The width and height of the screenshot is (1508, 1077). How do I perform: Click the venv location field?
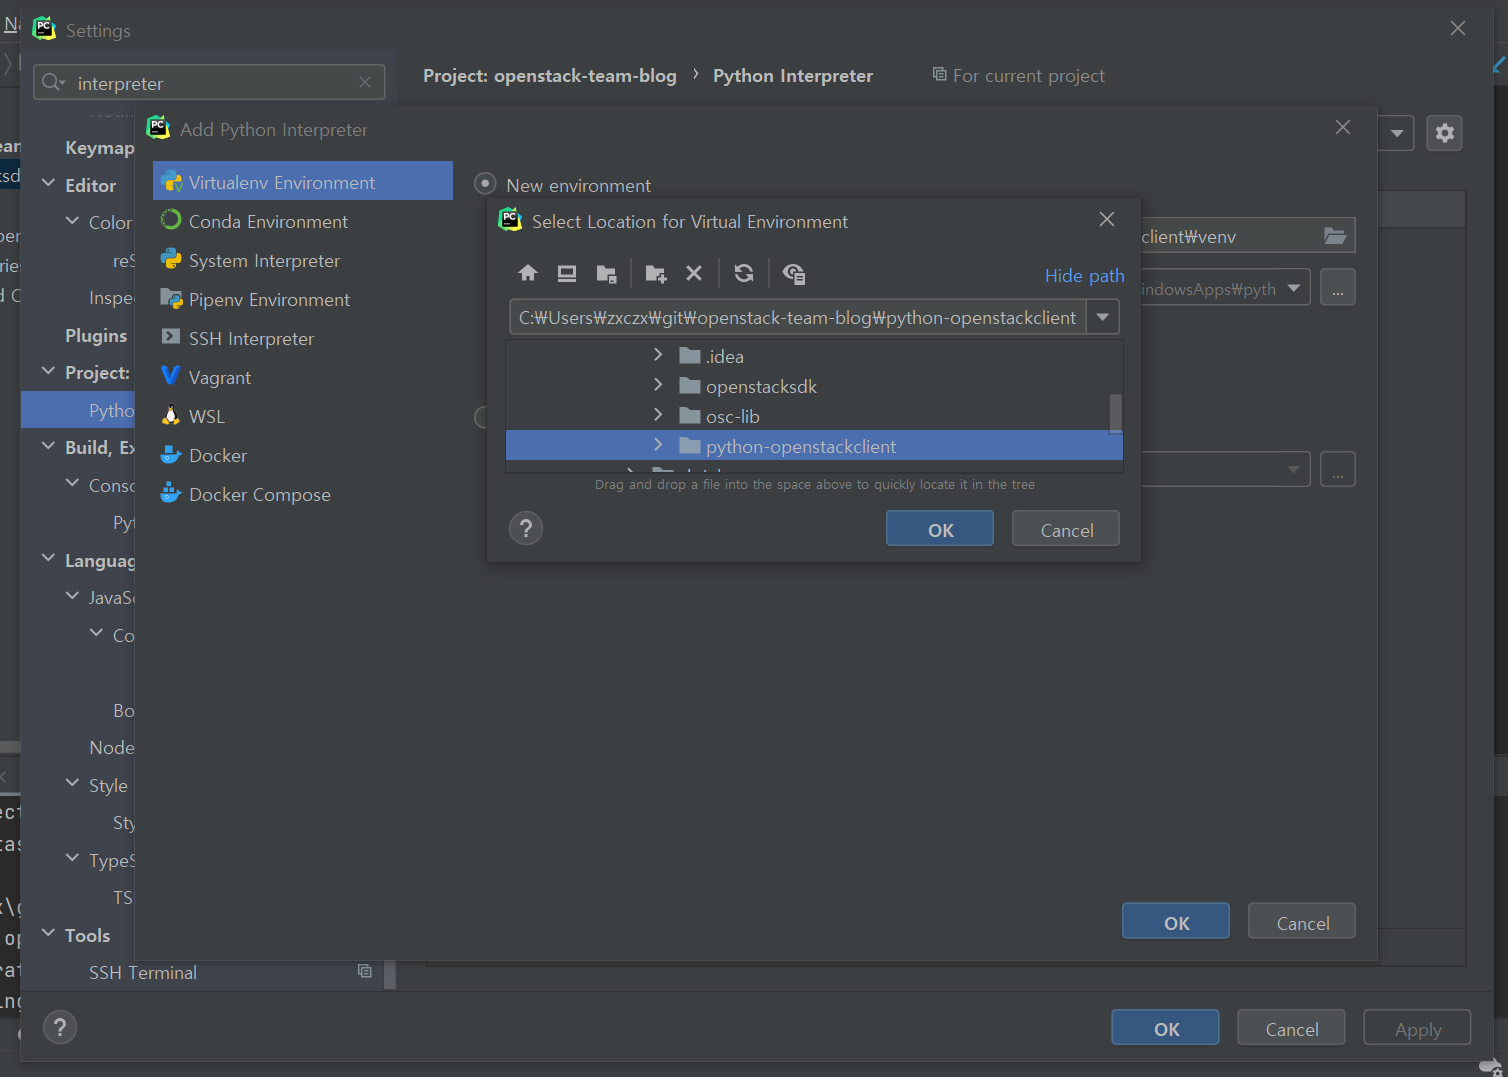click(x=1230, y=236)
